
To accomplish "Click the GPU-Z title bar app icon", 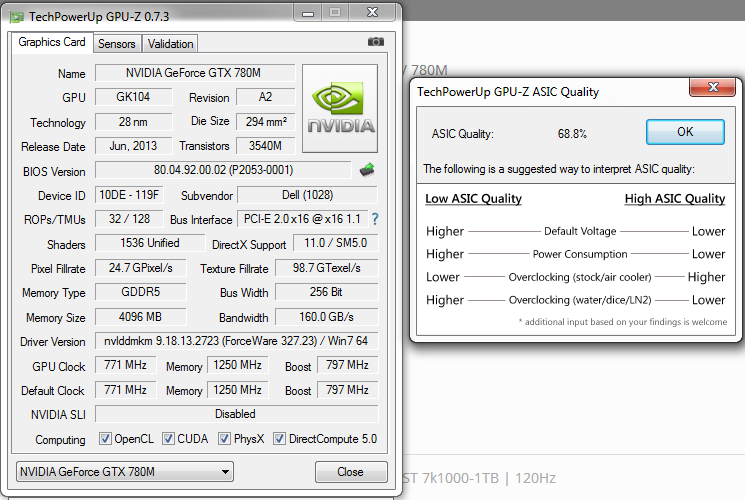I will tap(17, 17).
